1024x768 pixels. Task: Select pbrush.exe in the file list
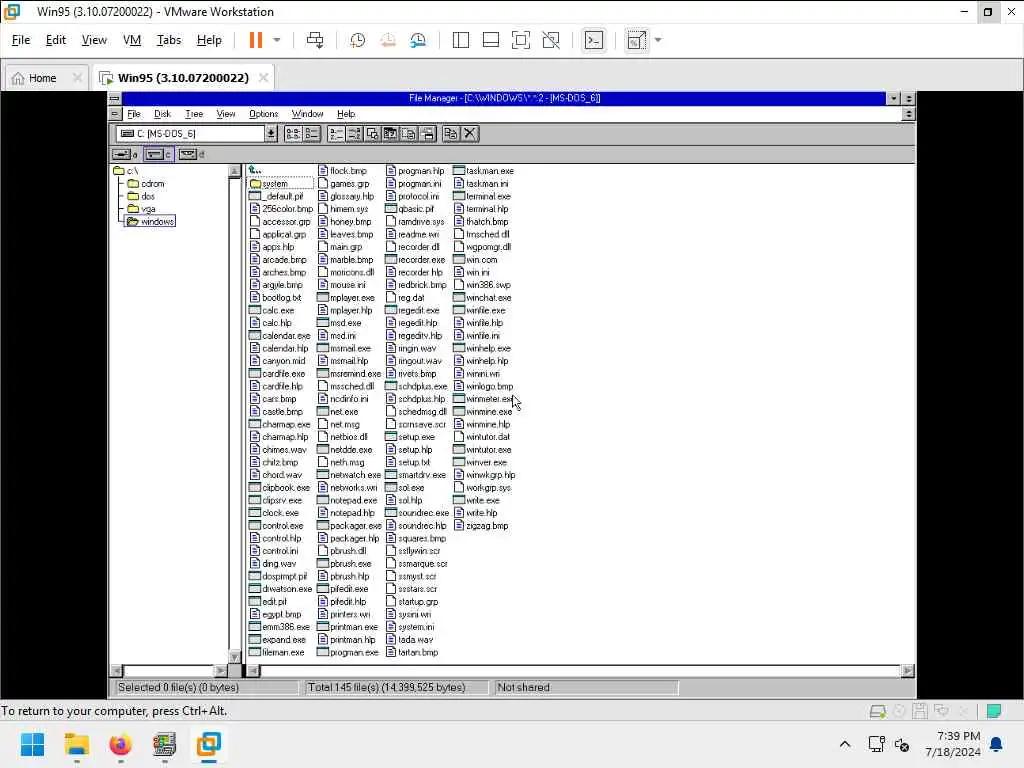click(x=345, y=564)
